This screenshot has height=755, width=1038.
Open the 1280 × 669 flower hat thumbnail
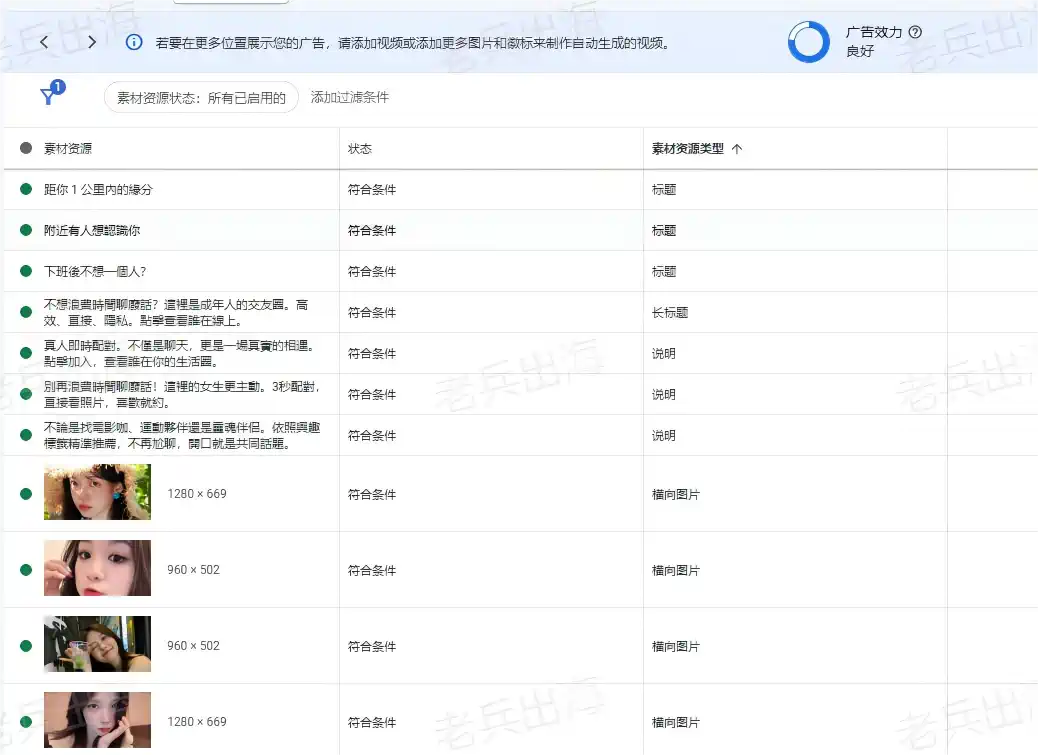click(97, 492)
